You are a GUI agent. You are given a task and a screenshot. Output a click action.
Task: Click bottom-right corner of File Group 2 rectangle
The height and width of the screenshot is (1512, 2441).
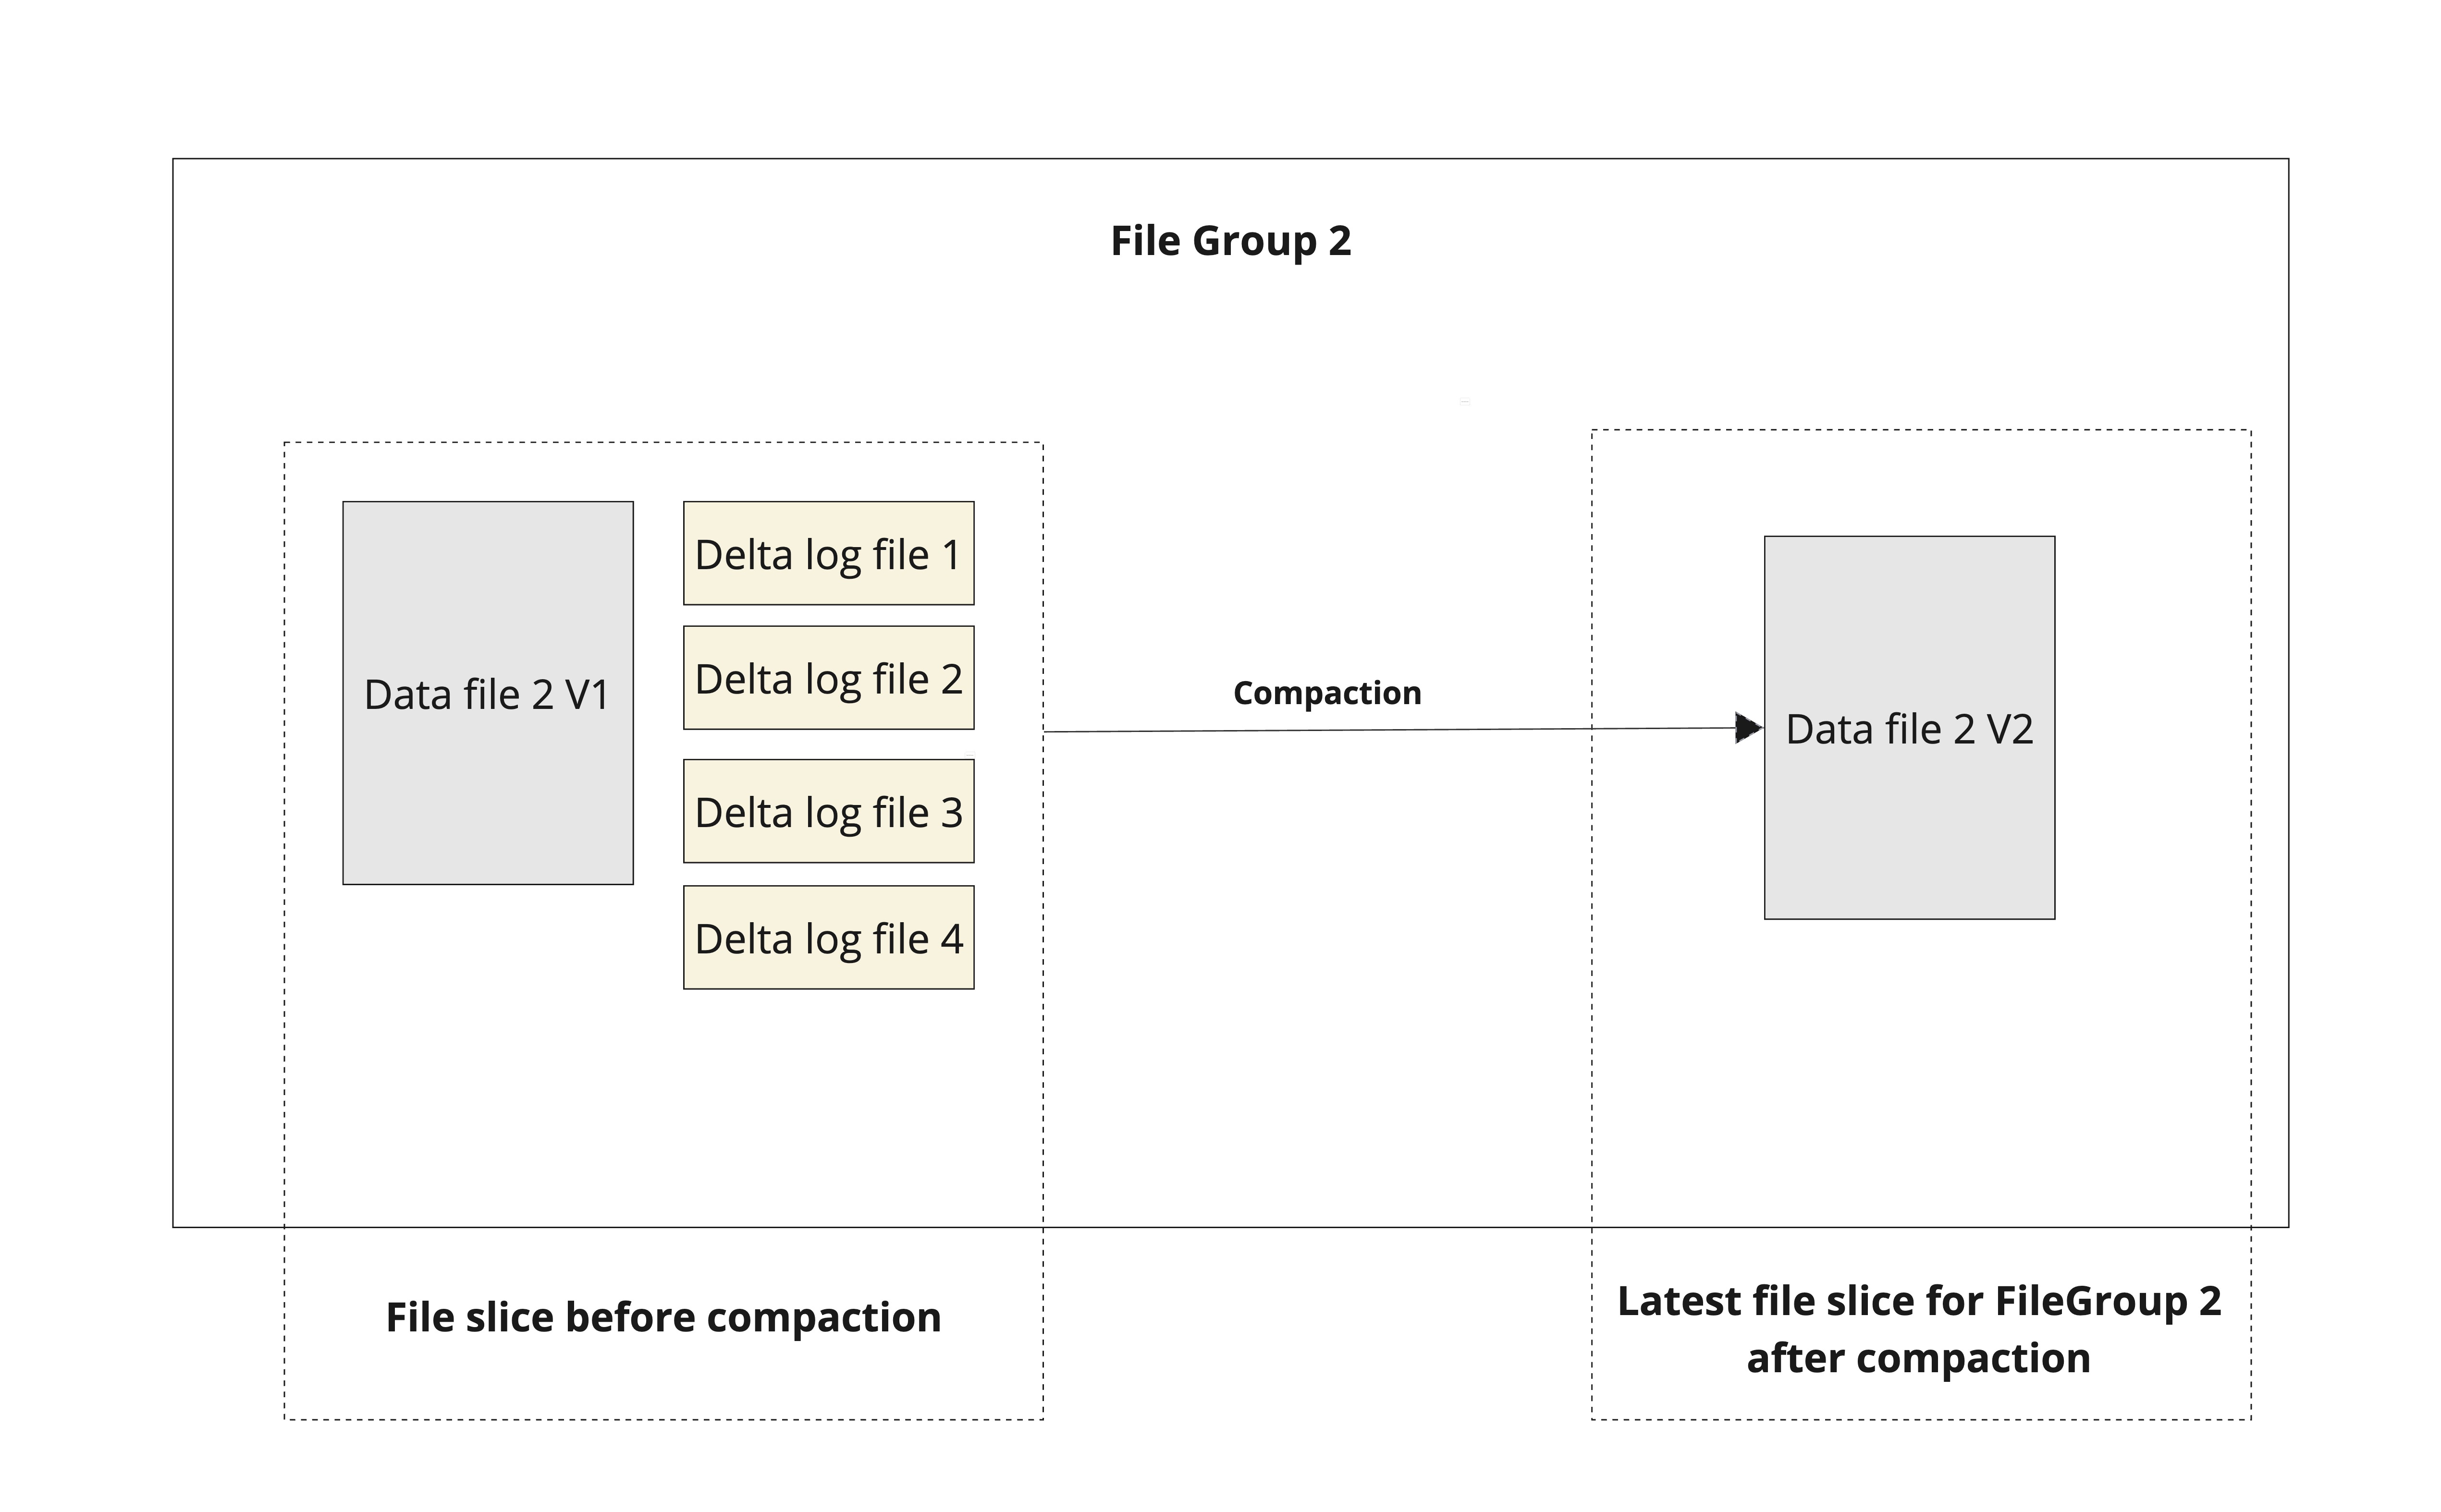[x=2288, y=1227]
